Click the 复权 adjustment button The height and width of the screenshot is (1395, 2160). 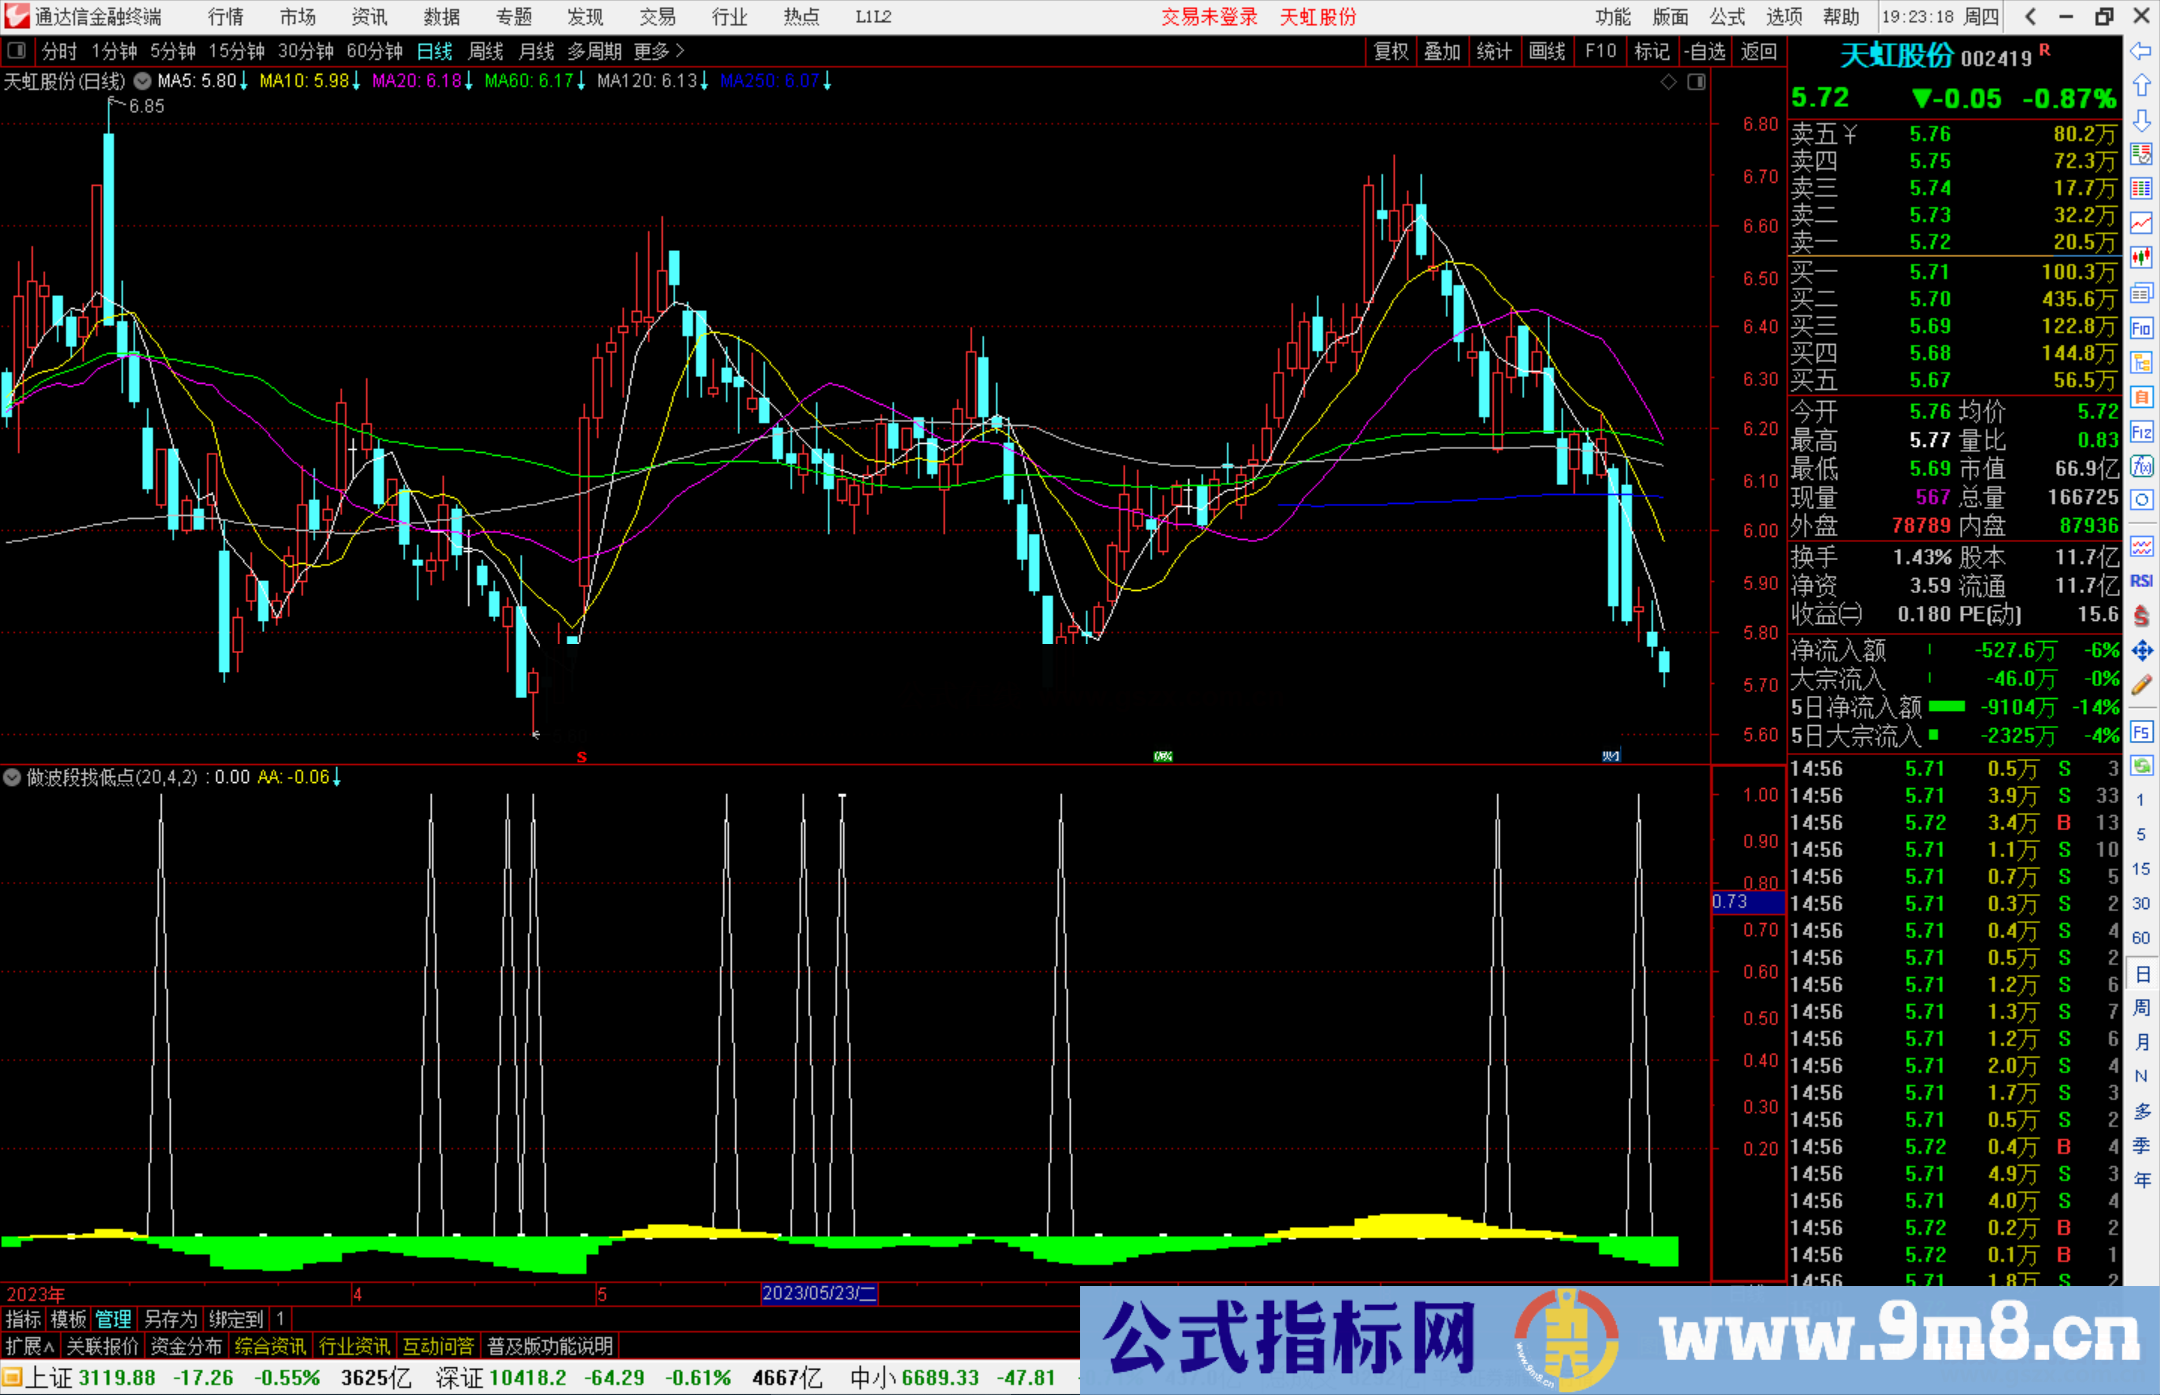coord(1390,50)
